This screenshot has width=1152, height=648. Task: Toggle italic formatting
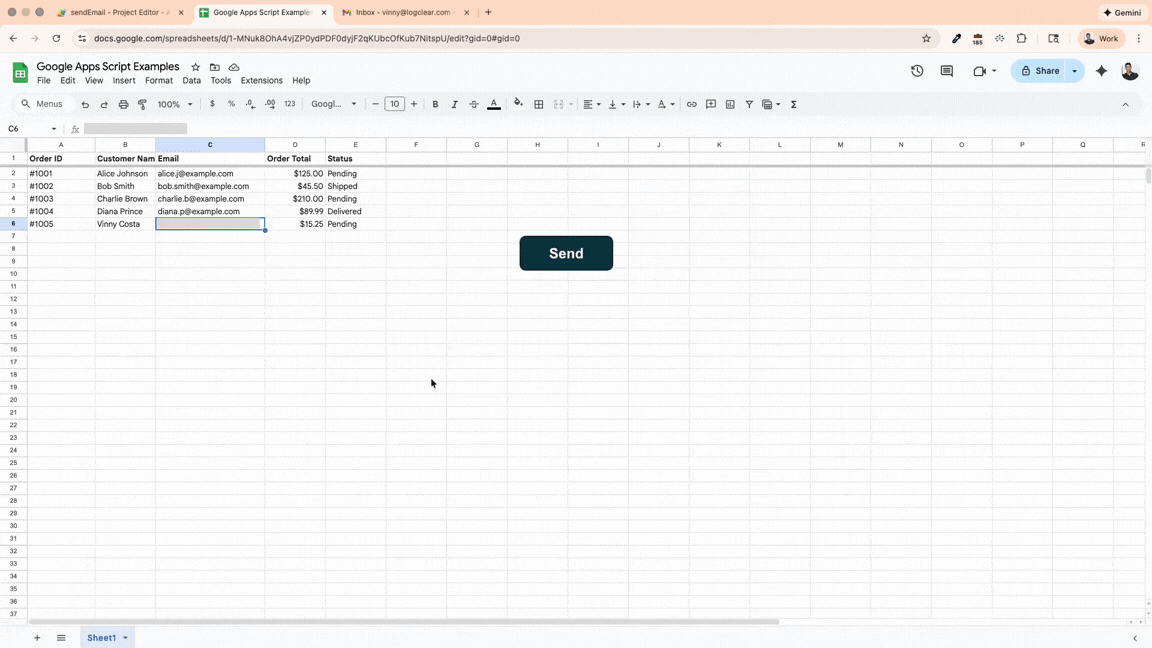pos(454,104)
